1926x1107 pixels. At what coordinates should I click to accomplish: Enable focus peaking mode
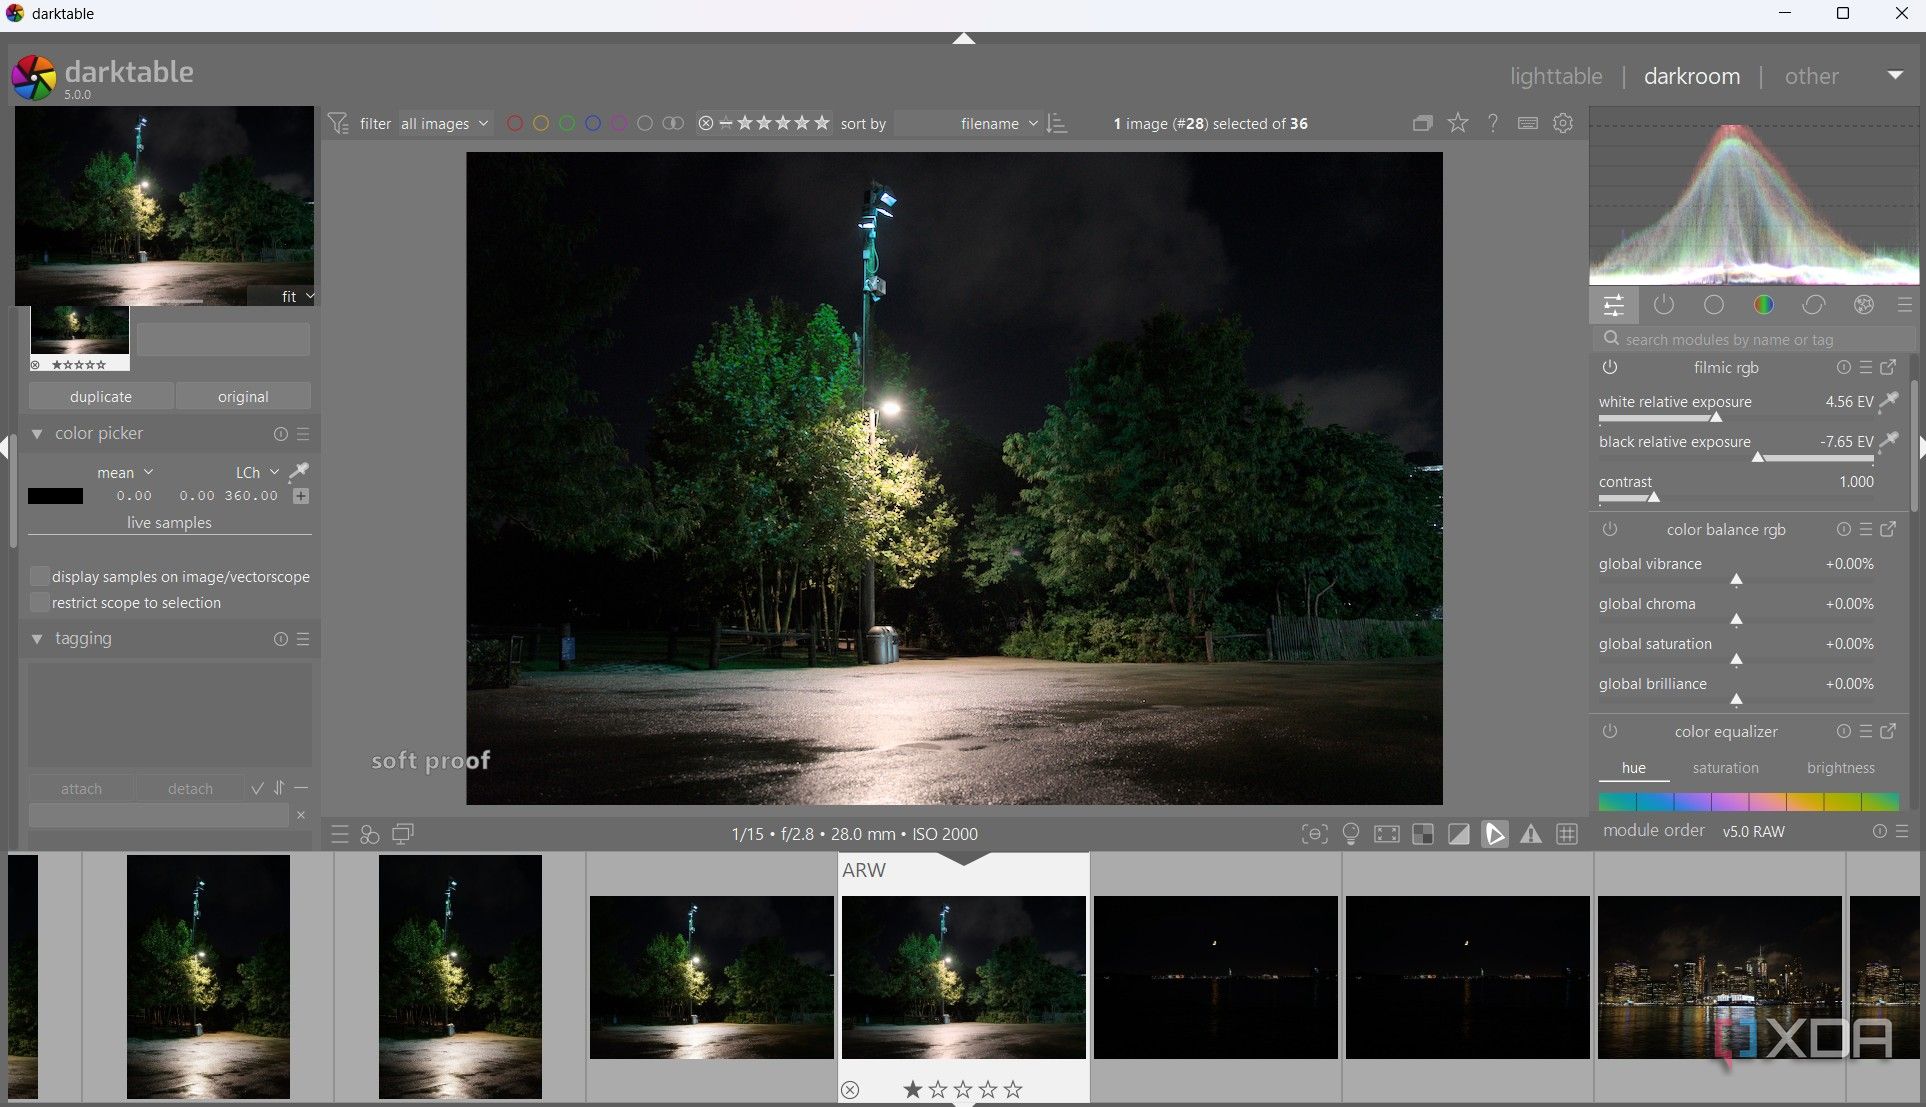pyautogui.click(x=1313, y=833)
